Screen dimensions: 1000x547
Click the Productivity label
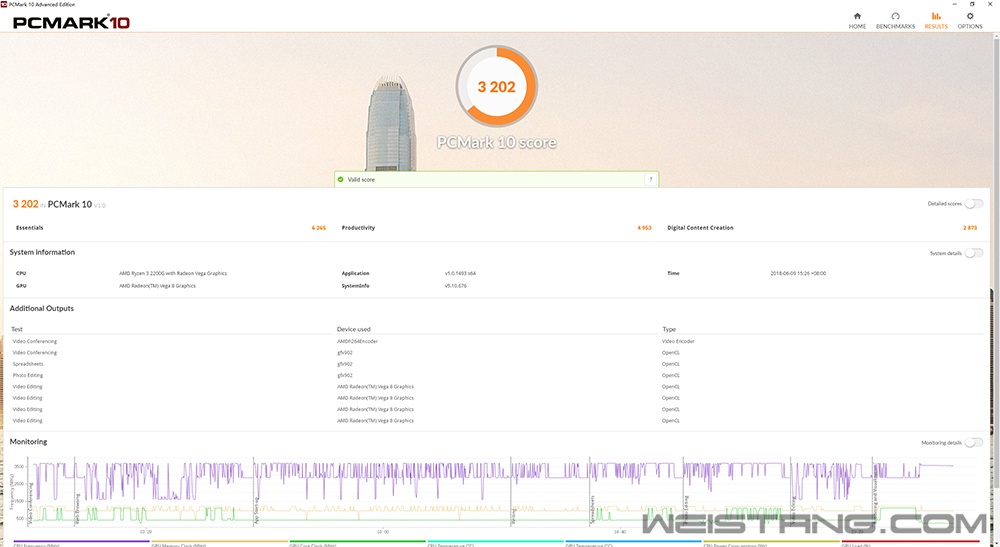click(358, 228)
